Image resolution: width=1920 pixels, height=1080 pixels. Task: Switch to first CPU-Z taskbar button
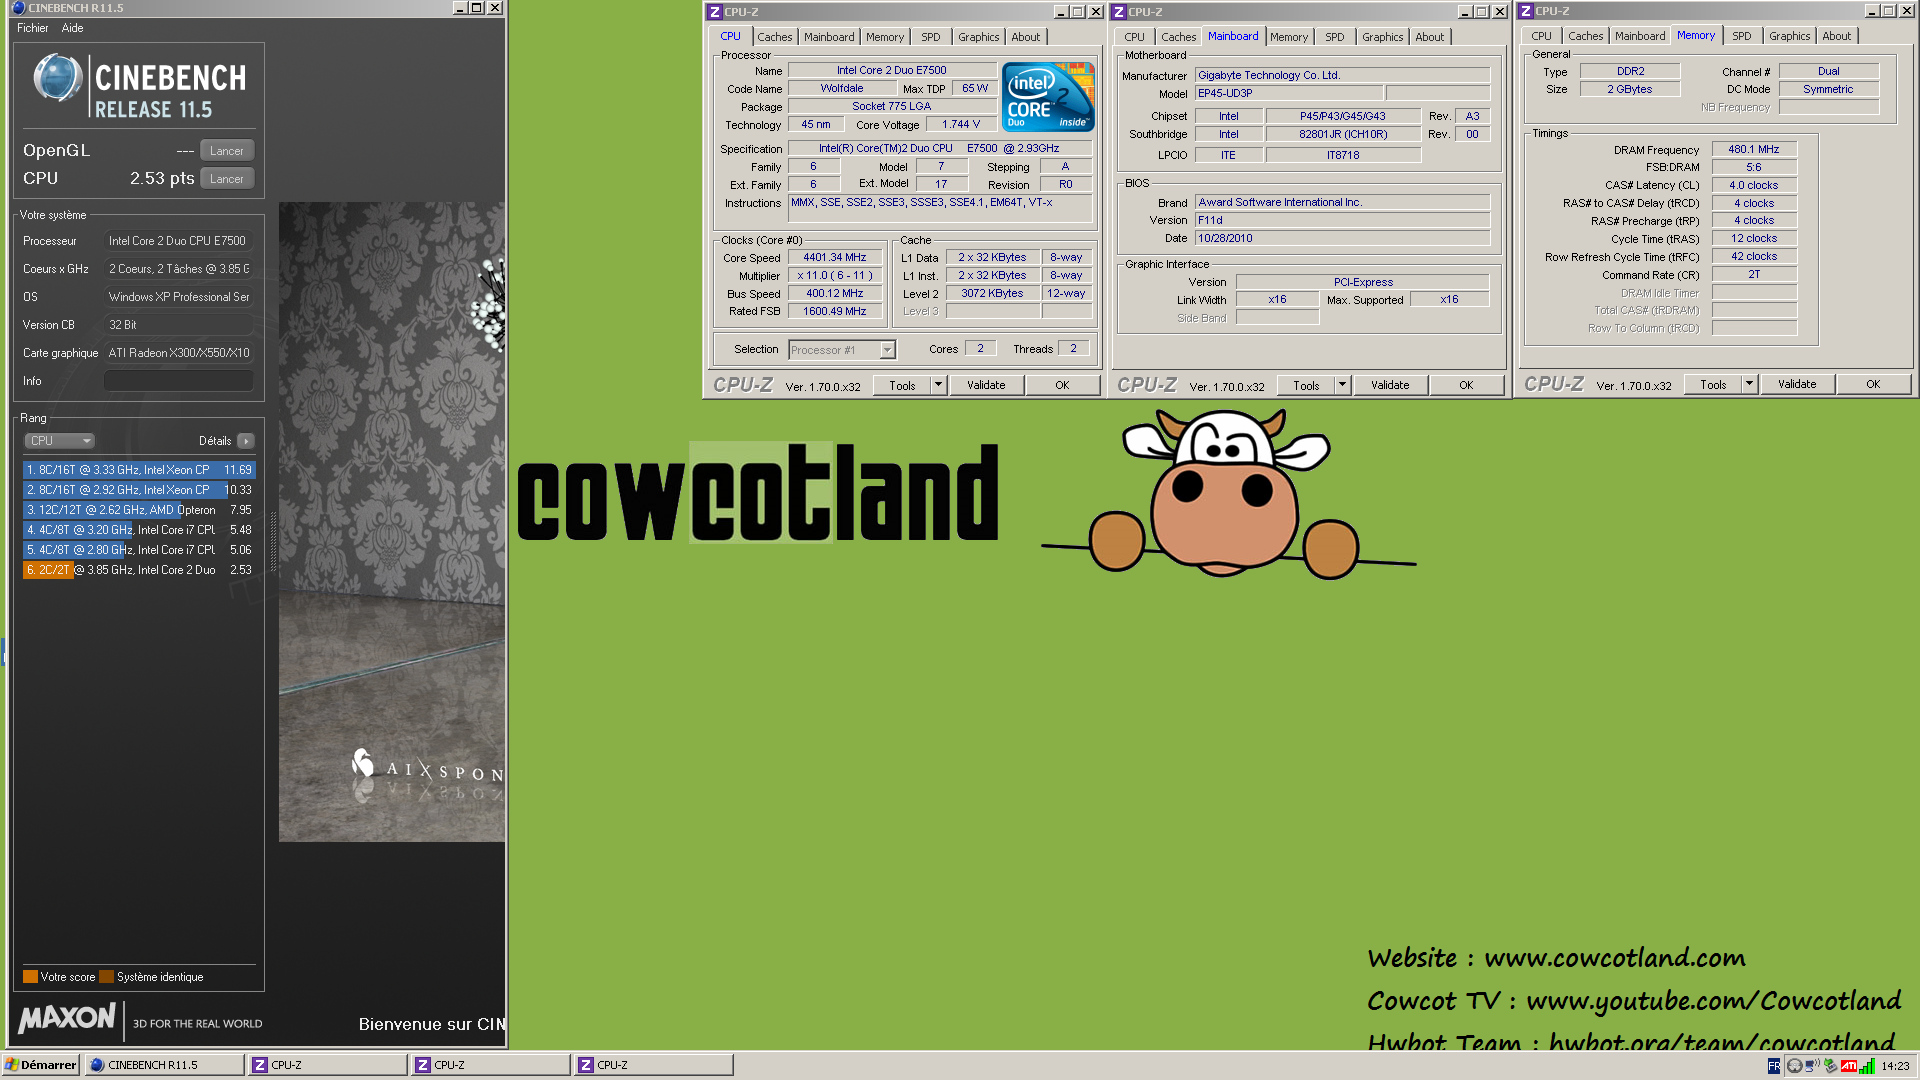tap(328, 1065)
